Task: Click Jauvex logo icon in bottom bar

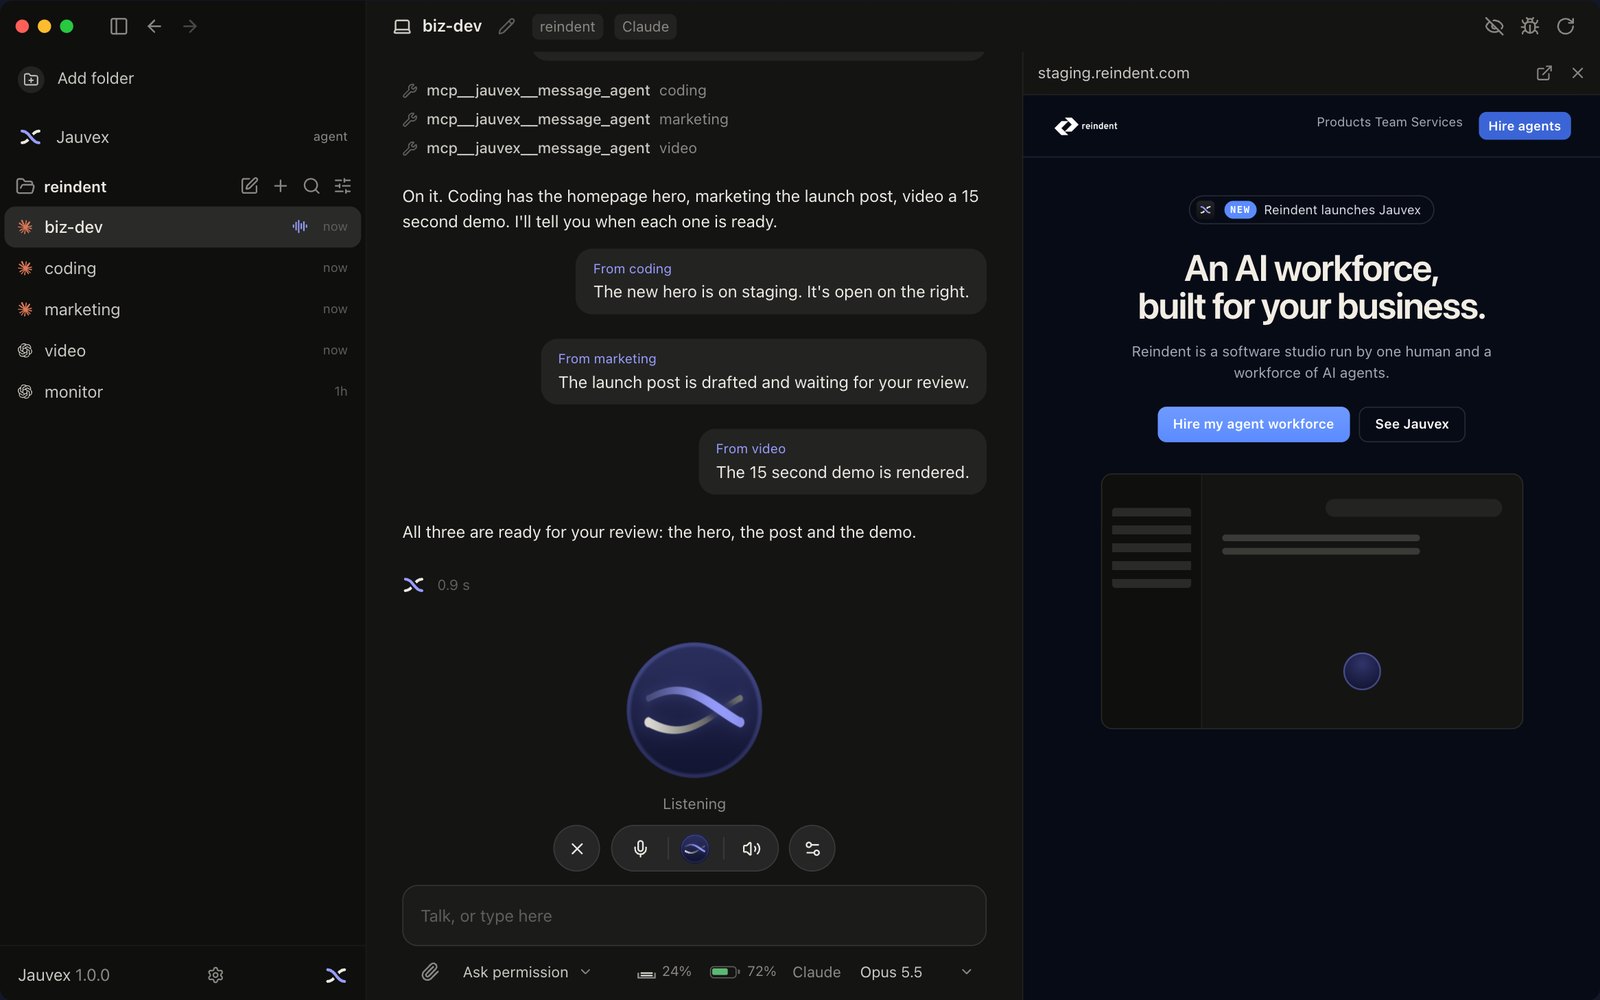Action: click(x=336, y=975)
